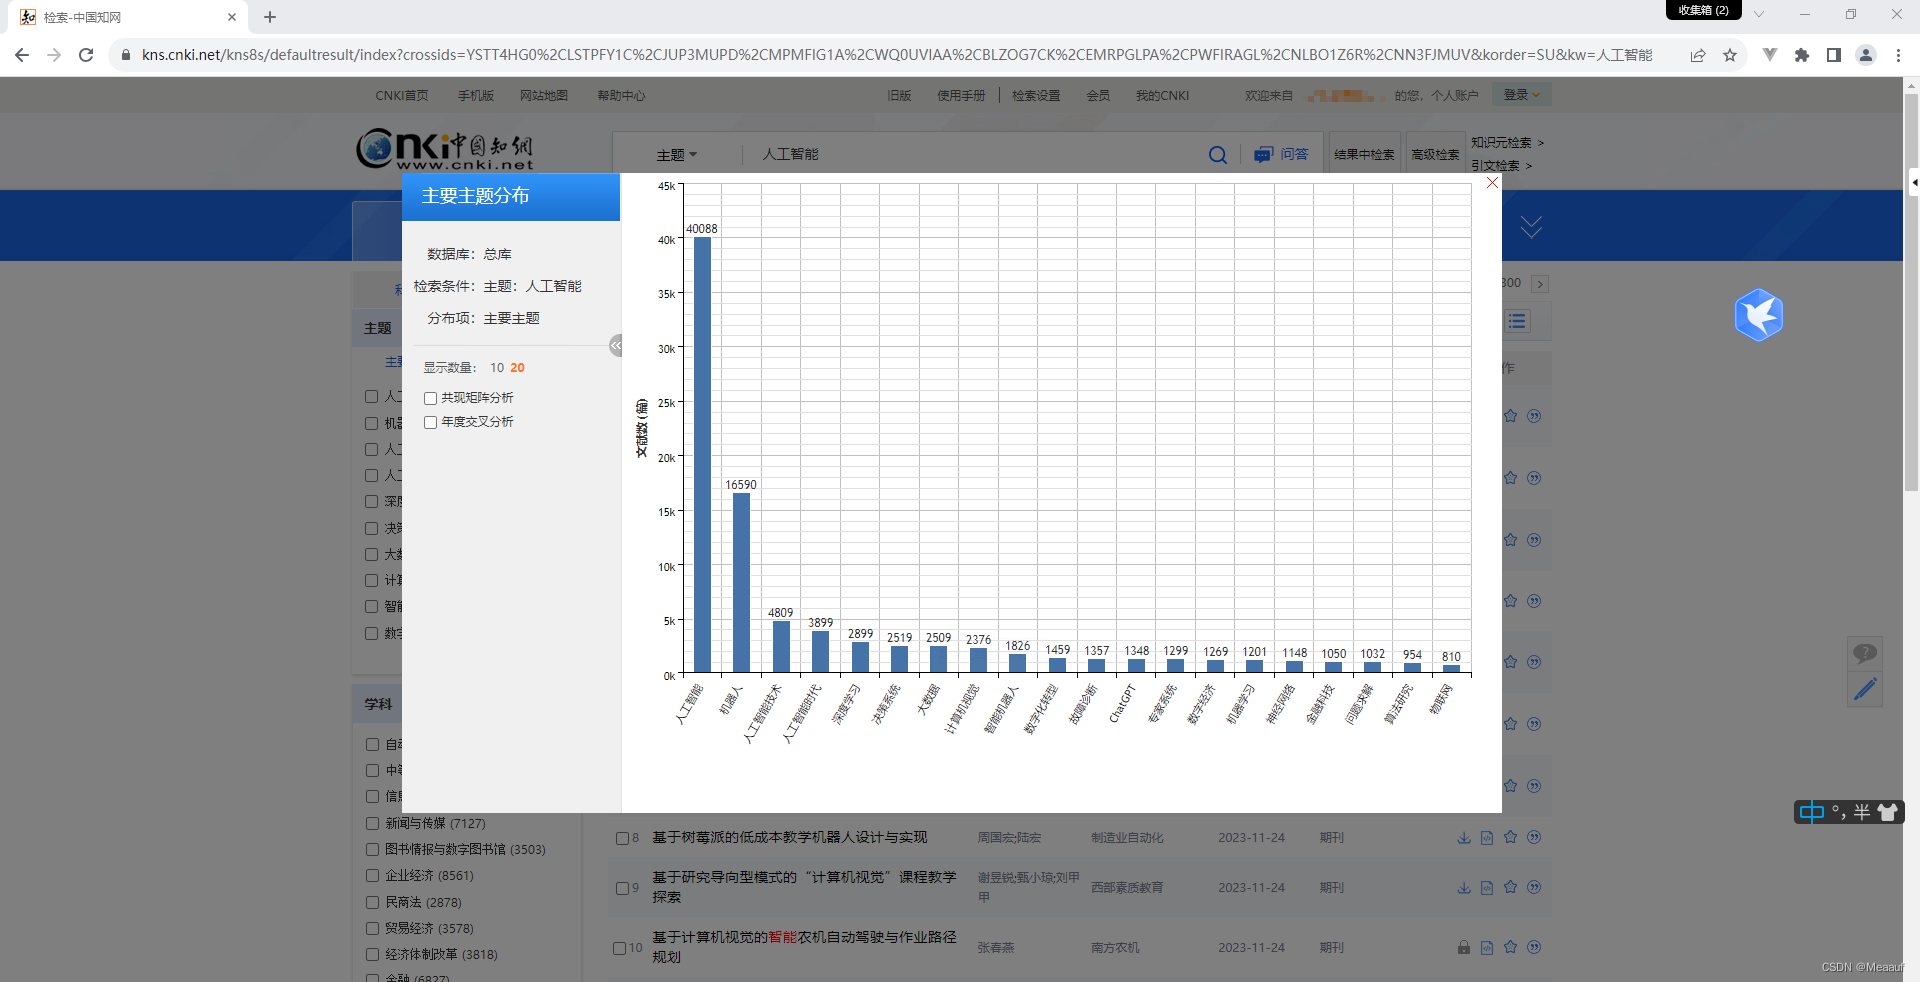Open the browser extensions puzzle icon

1802,55
